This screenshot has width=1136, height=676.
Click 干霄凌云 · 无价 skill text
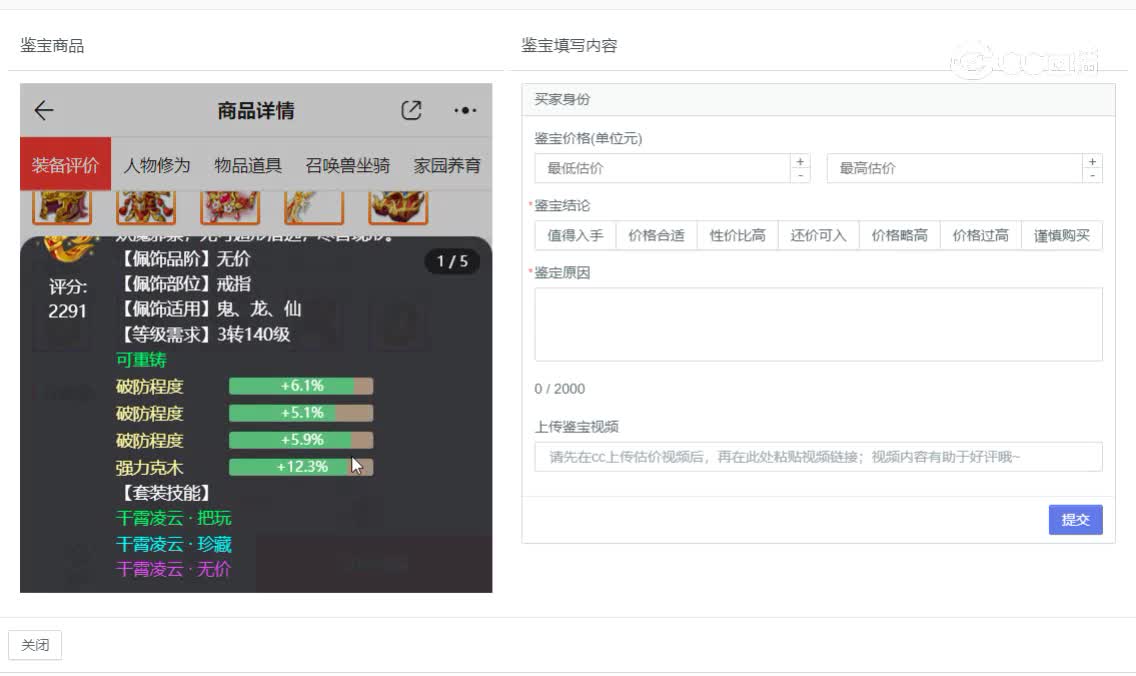pyautogui.click(x=174, y=569)
